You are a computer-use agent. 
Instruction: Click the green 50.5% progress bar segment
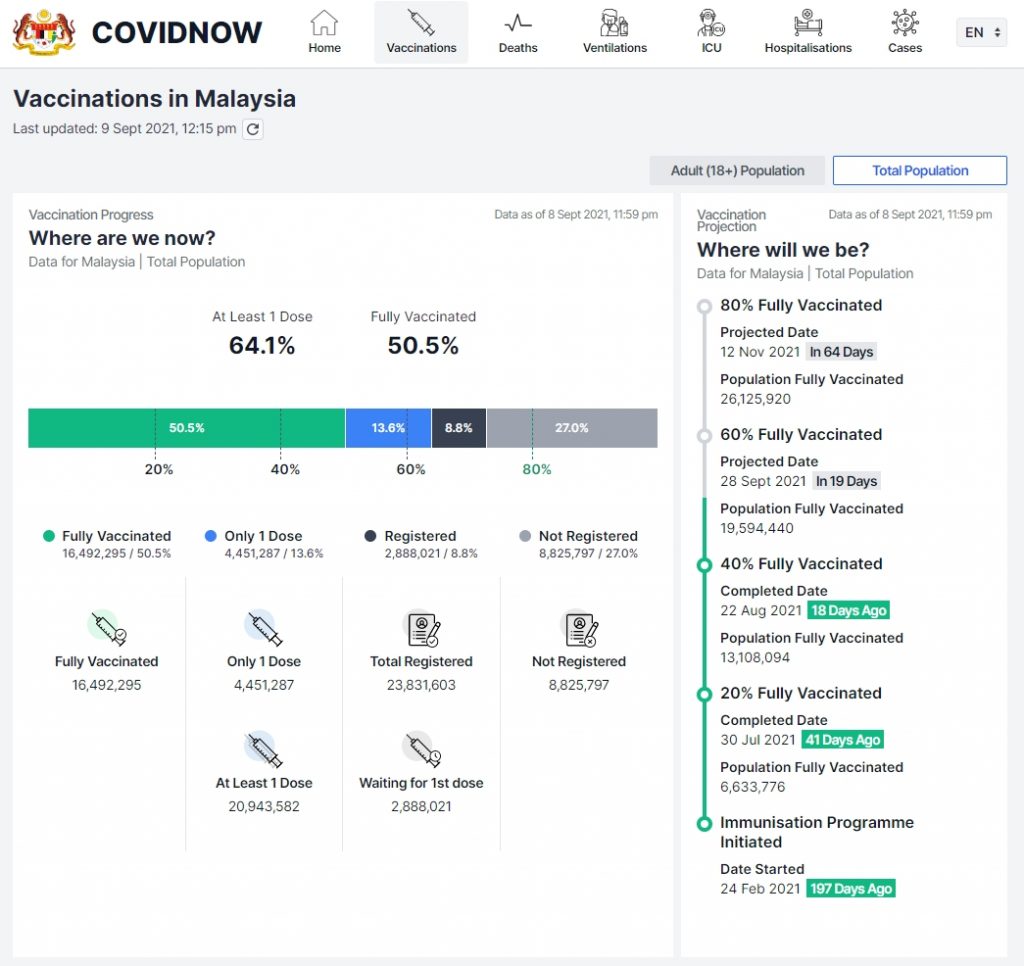coord(186,428)
